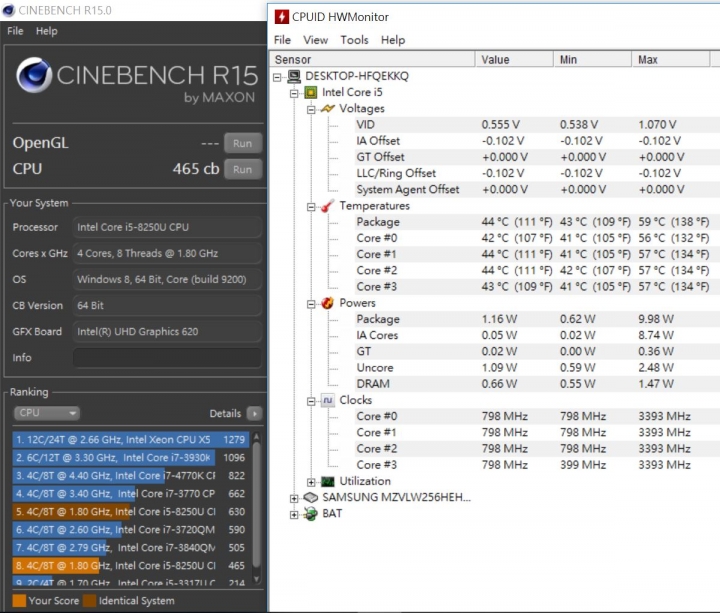Click the Temperatures thermometer icon
720x613 pixels.
327,206
